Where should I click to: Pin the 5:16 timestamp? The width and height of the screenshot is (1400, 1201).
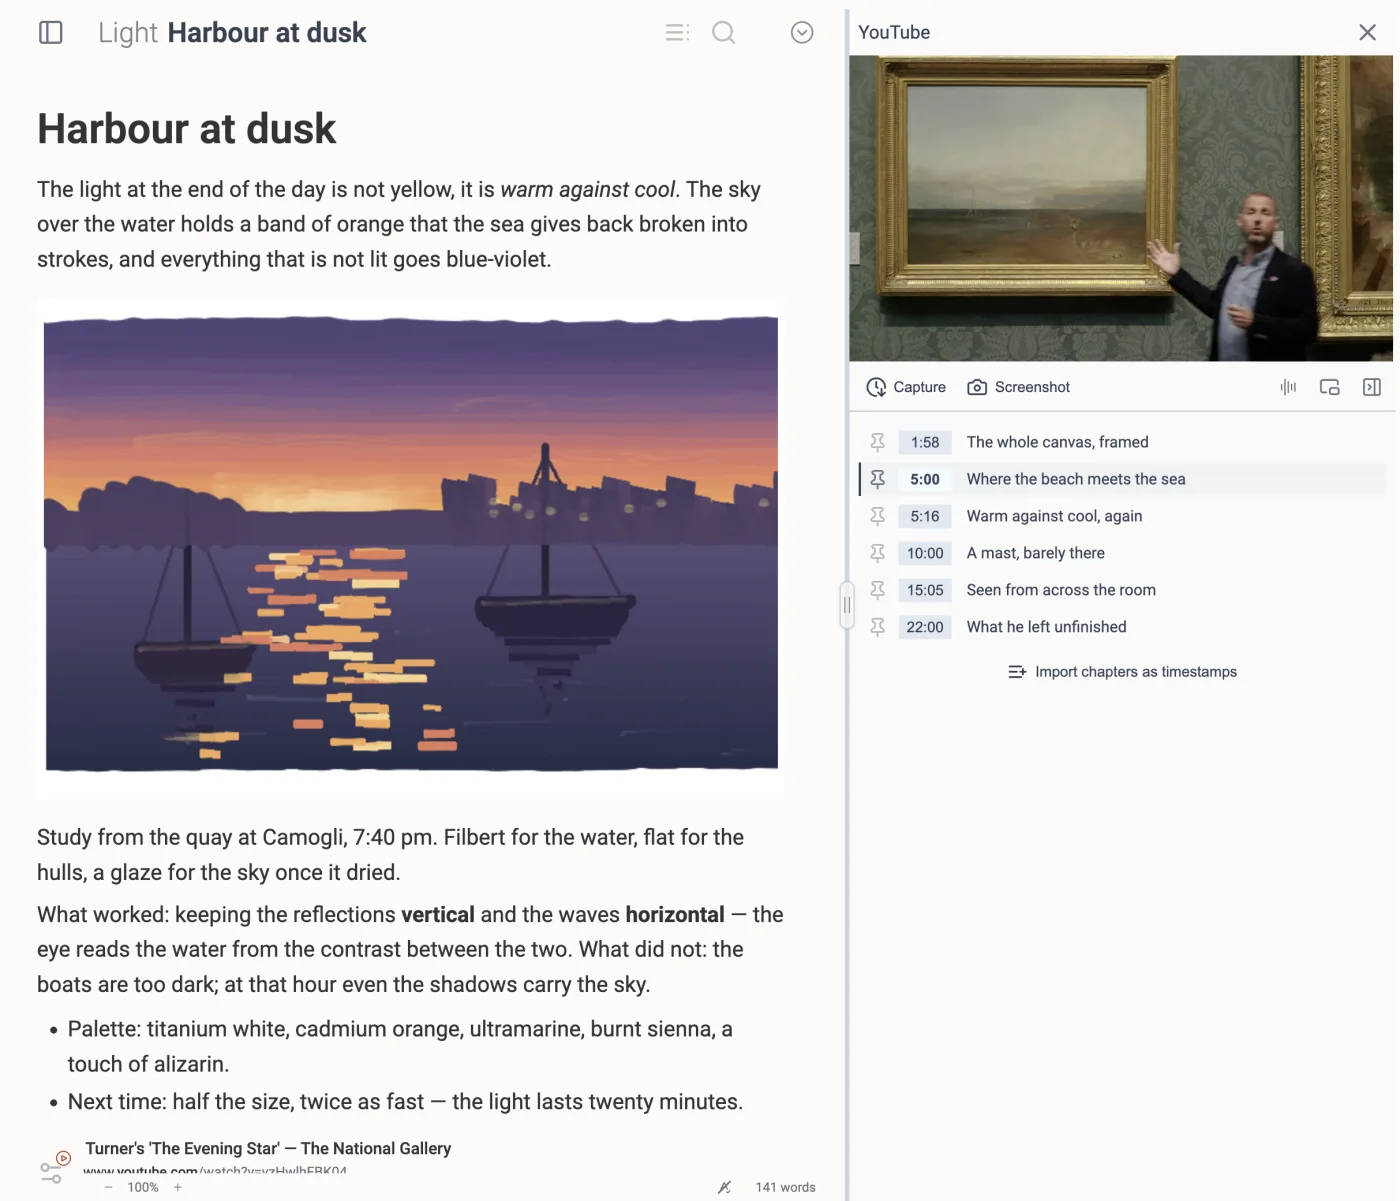click(x=877, y=516)
